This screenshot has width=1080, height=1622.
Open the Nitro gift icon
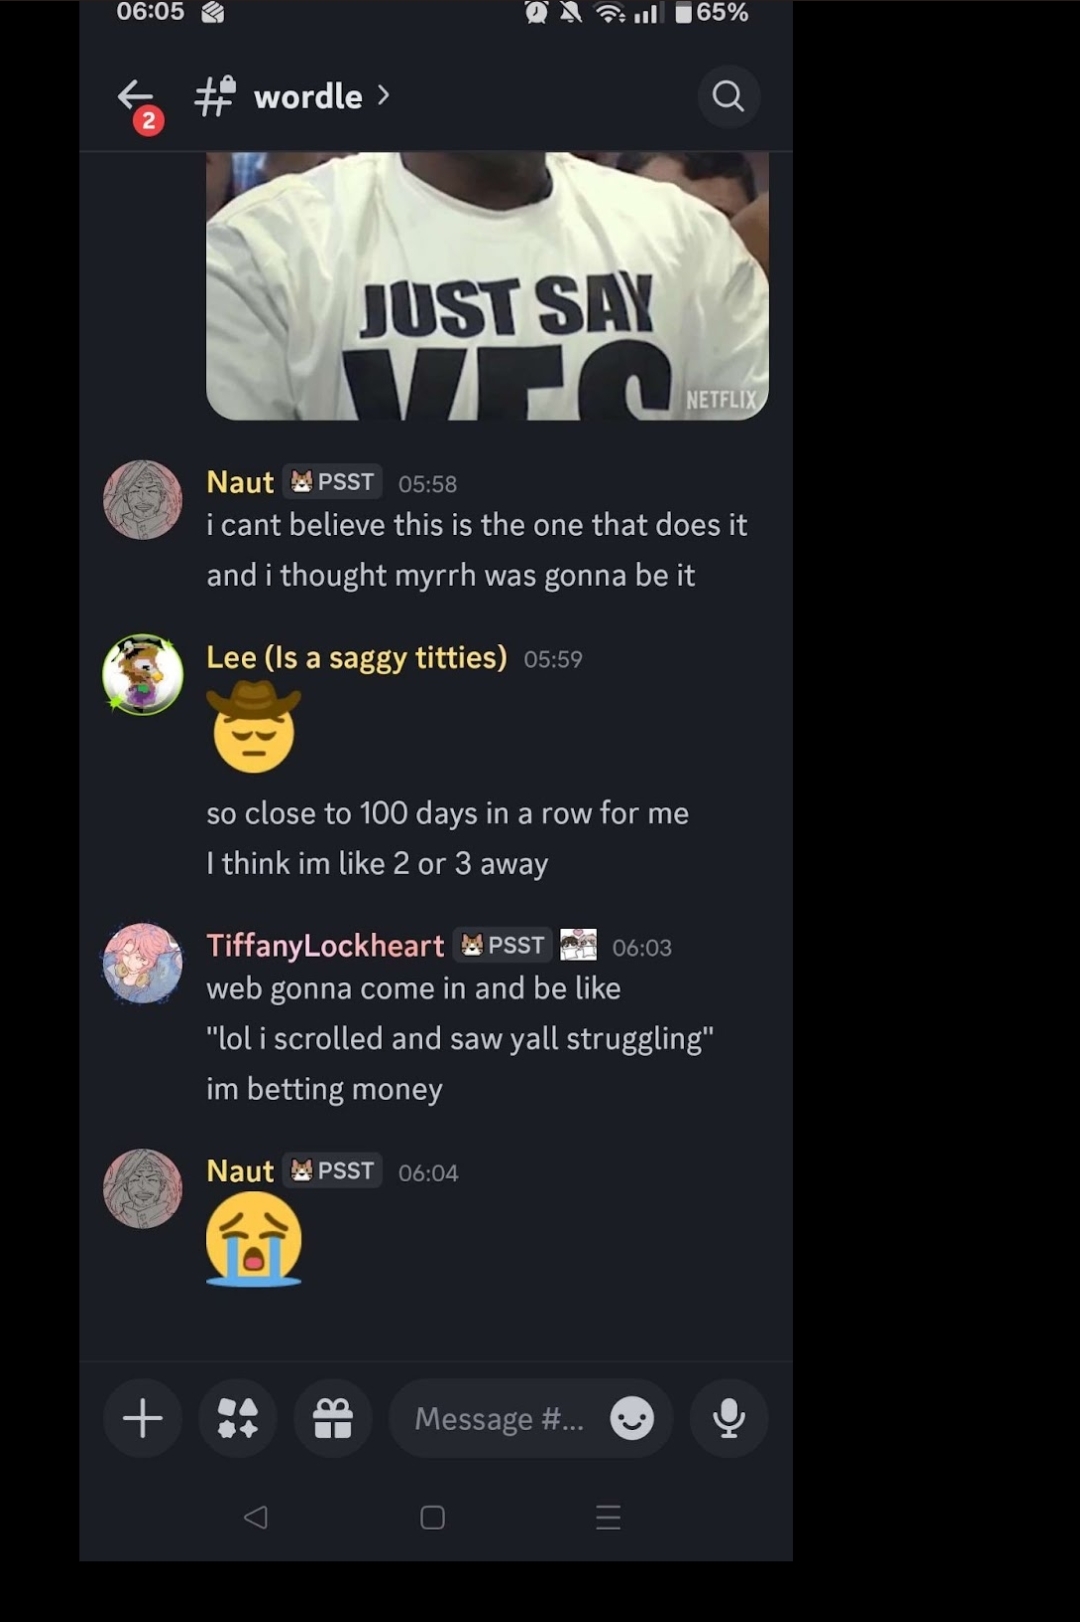click(333, 1418)
